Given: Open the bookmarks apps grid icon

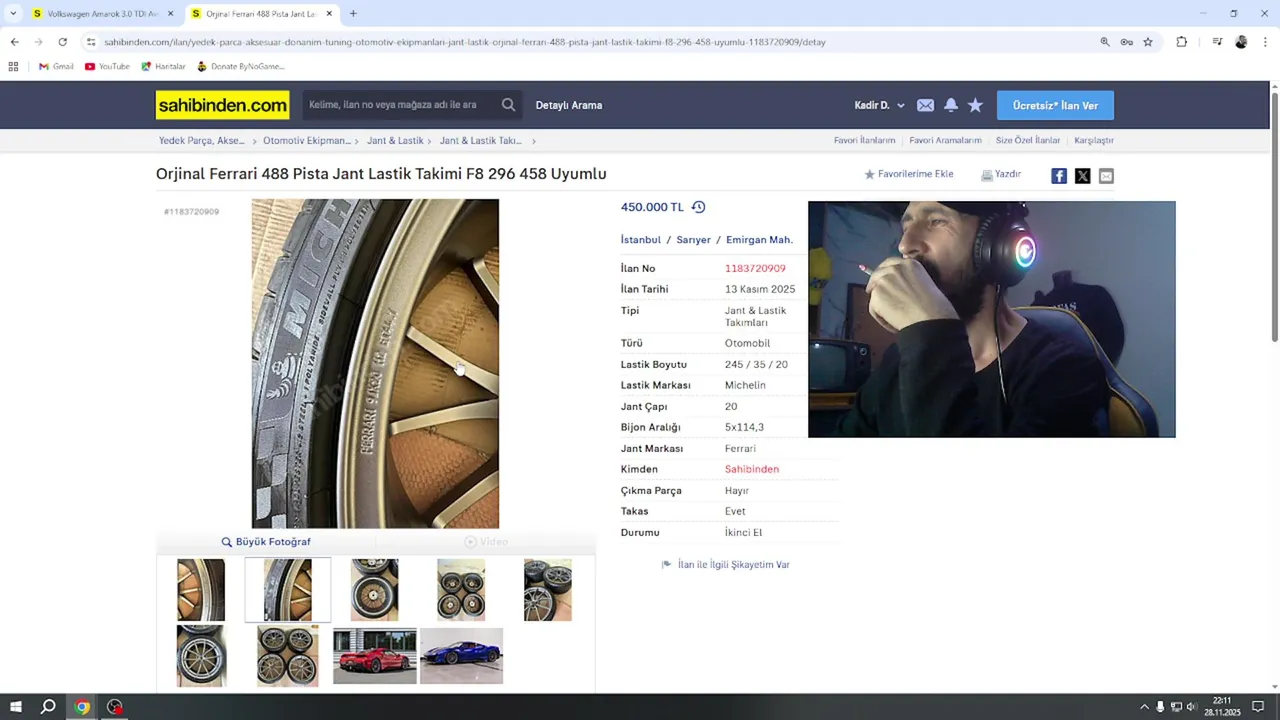Looking at the screenshot, I should pyautogui.click(x=13, y=66).
